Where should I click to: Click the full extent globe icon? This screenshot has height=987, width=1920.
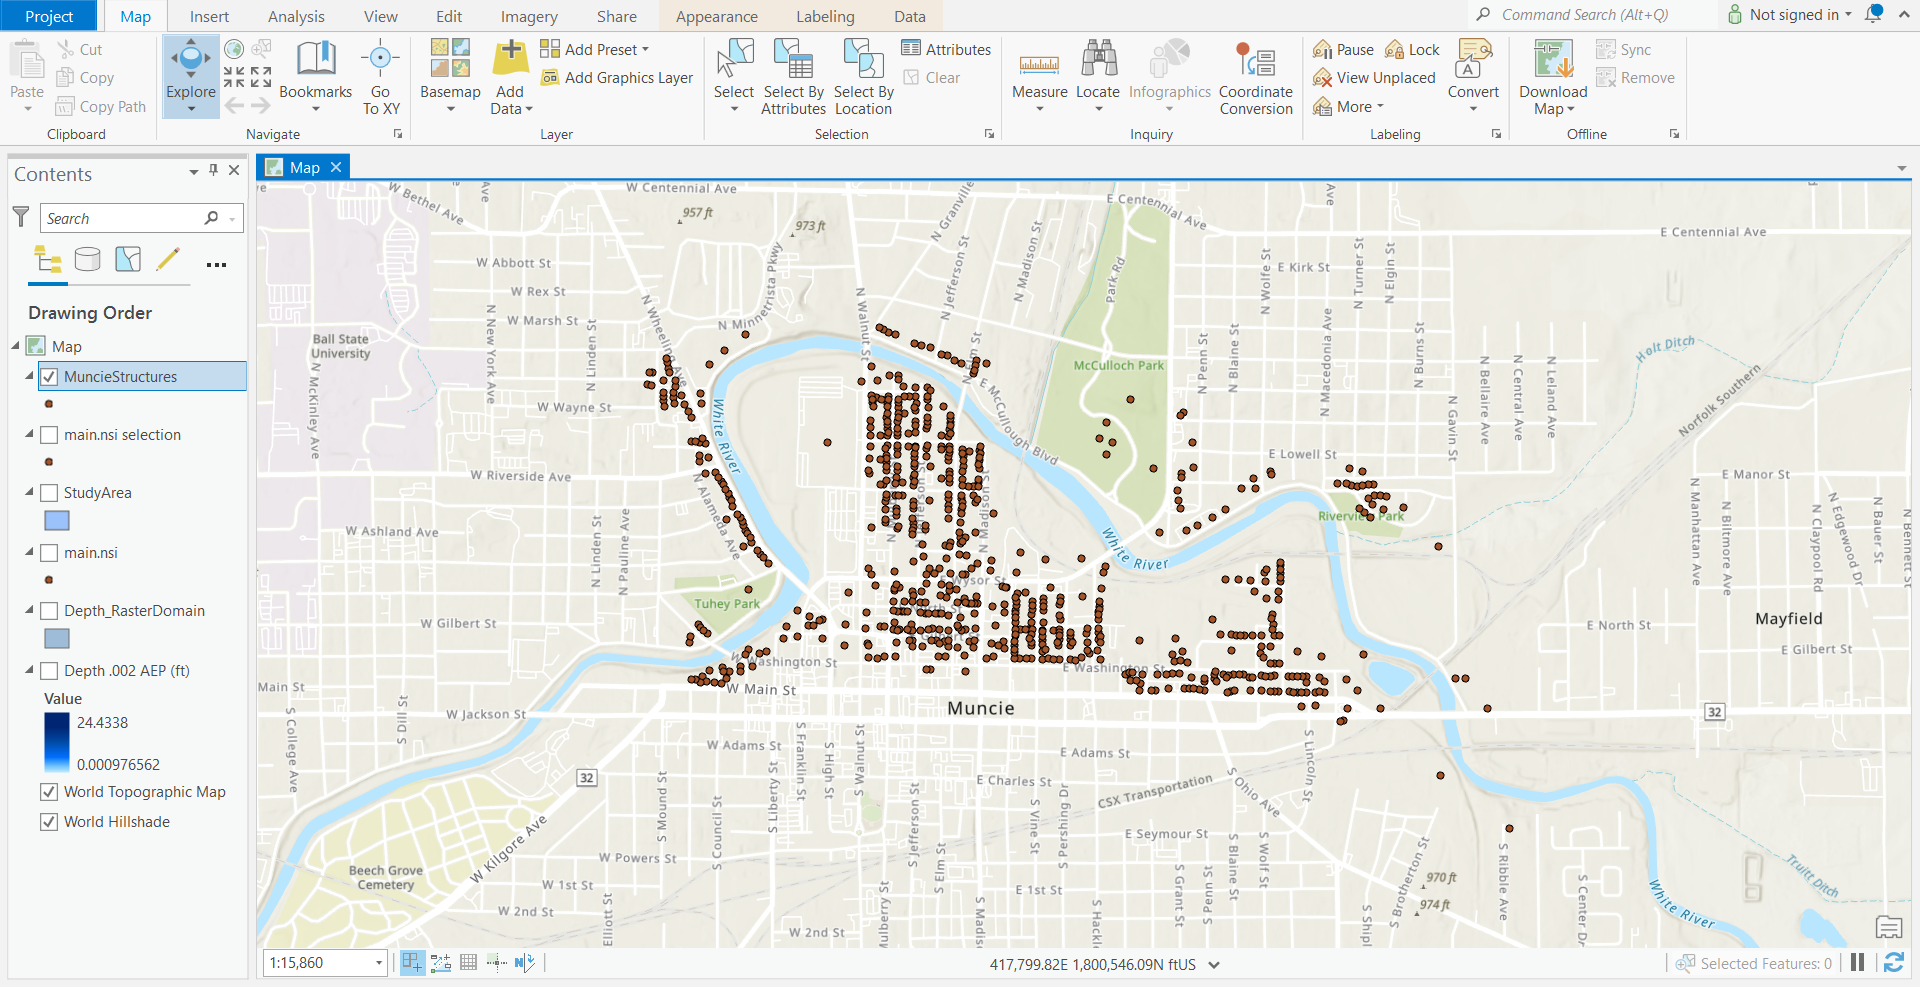click(234, 49)
